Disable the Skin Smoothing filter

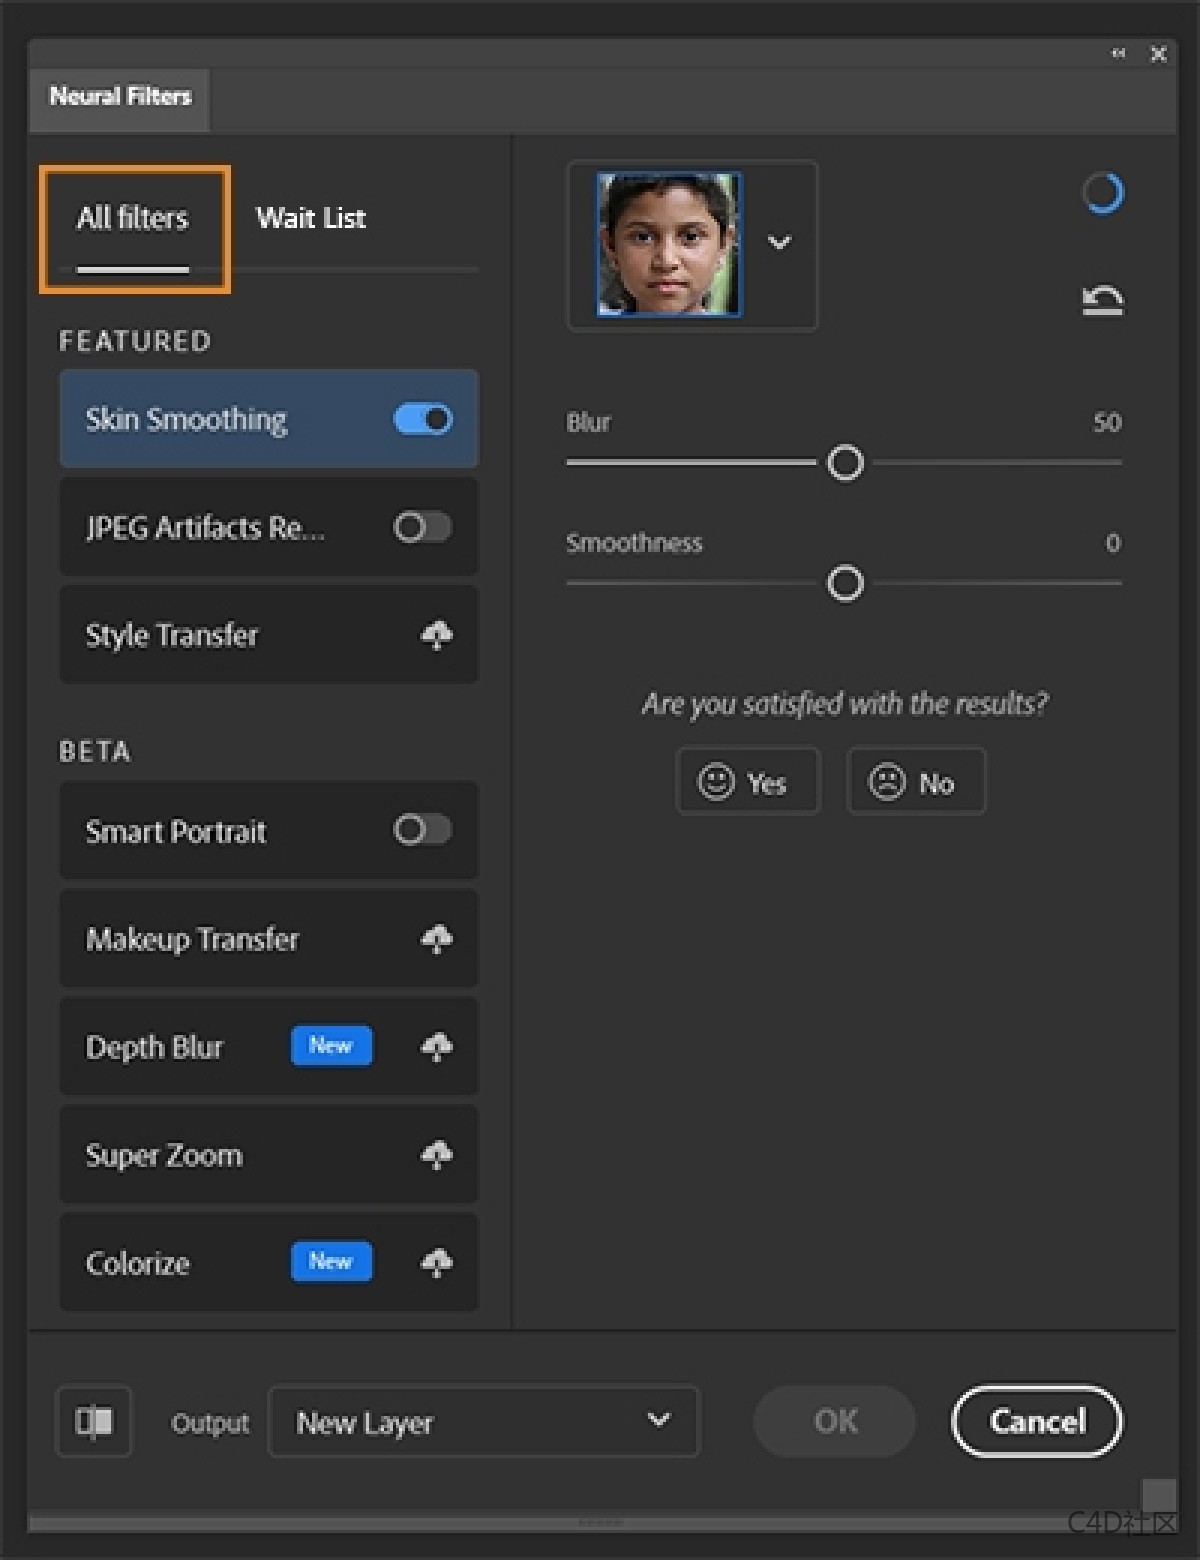pos(421,419)
